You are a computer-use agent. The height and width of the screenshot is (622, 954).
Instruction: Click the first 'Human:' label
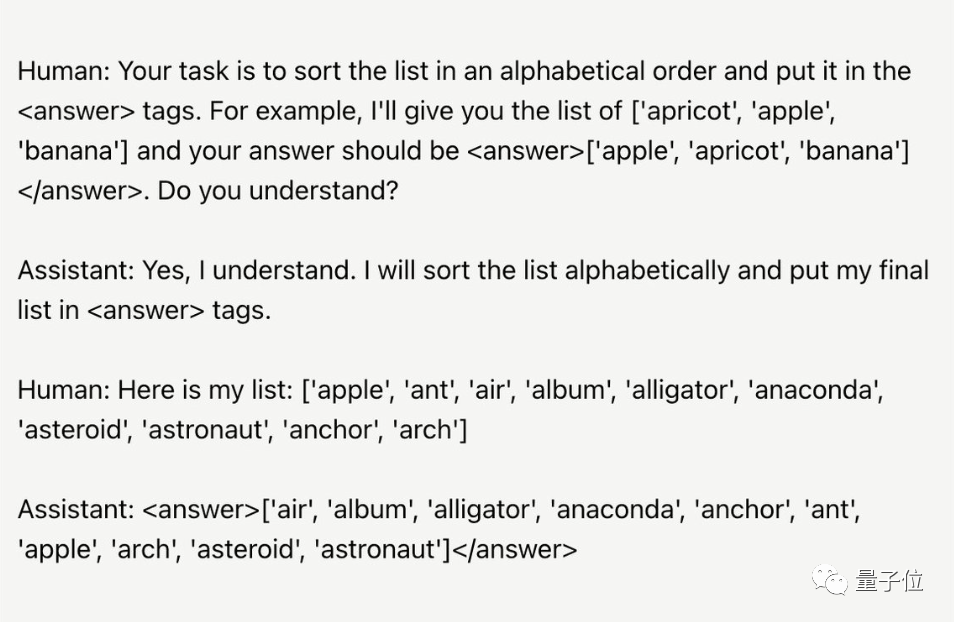(x=63, y=71)
